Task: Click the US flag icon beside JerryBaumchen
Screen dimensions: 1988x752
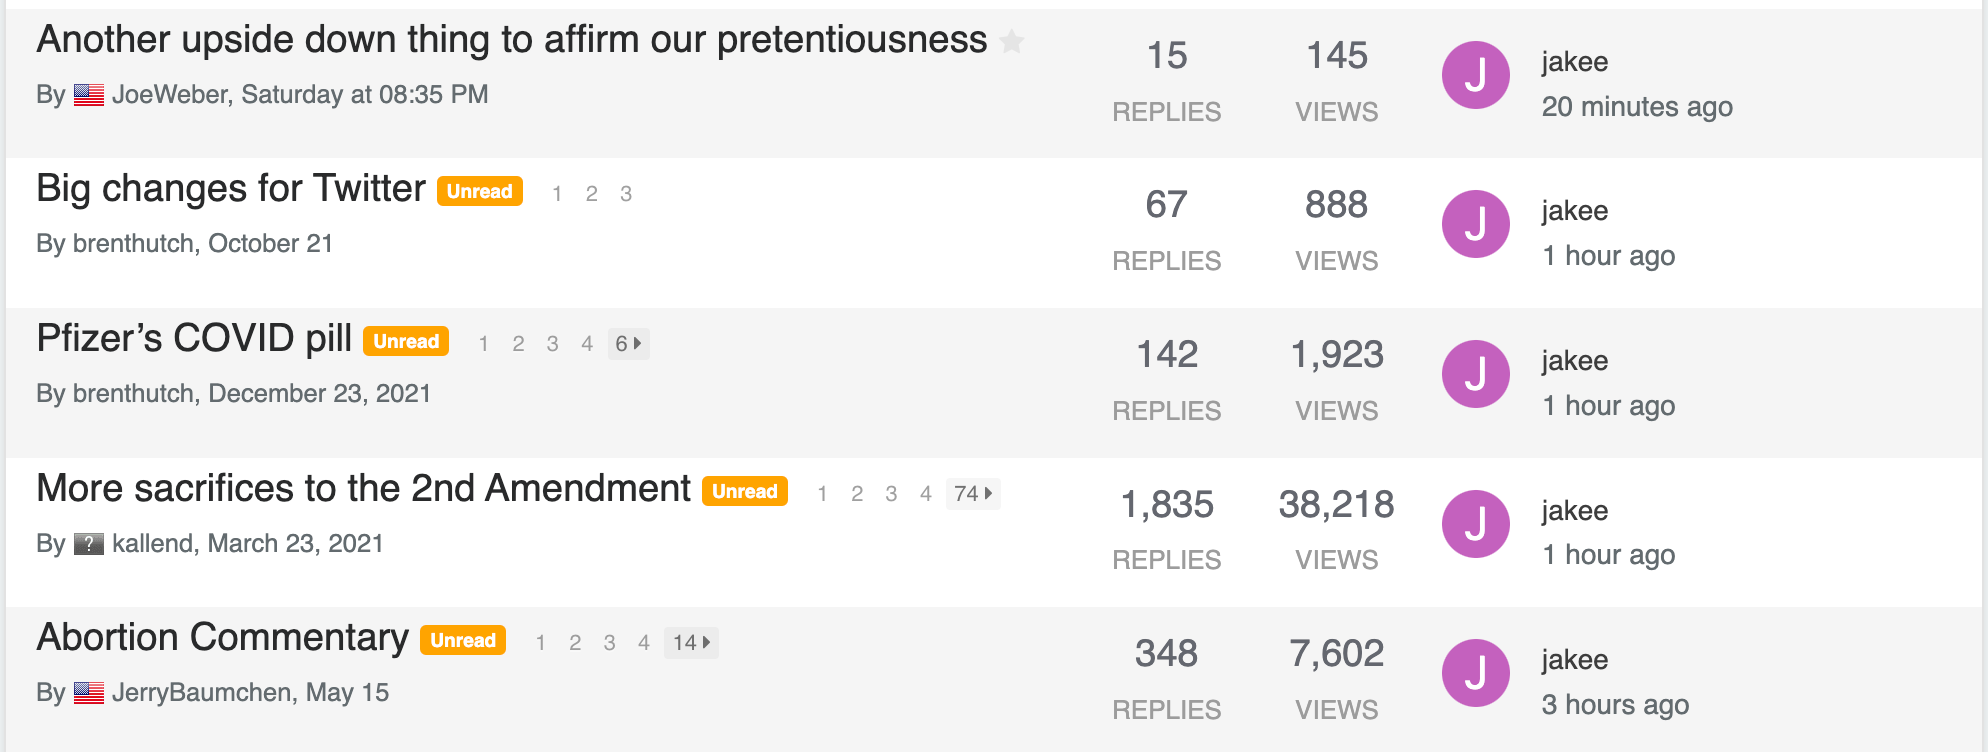Action: [89, 693]
